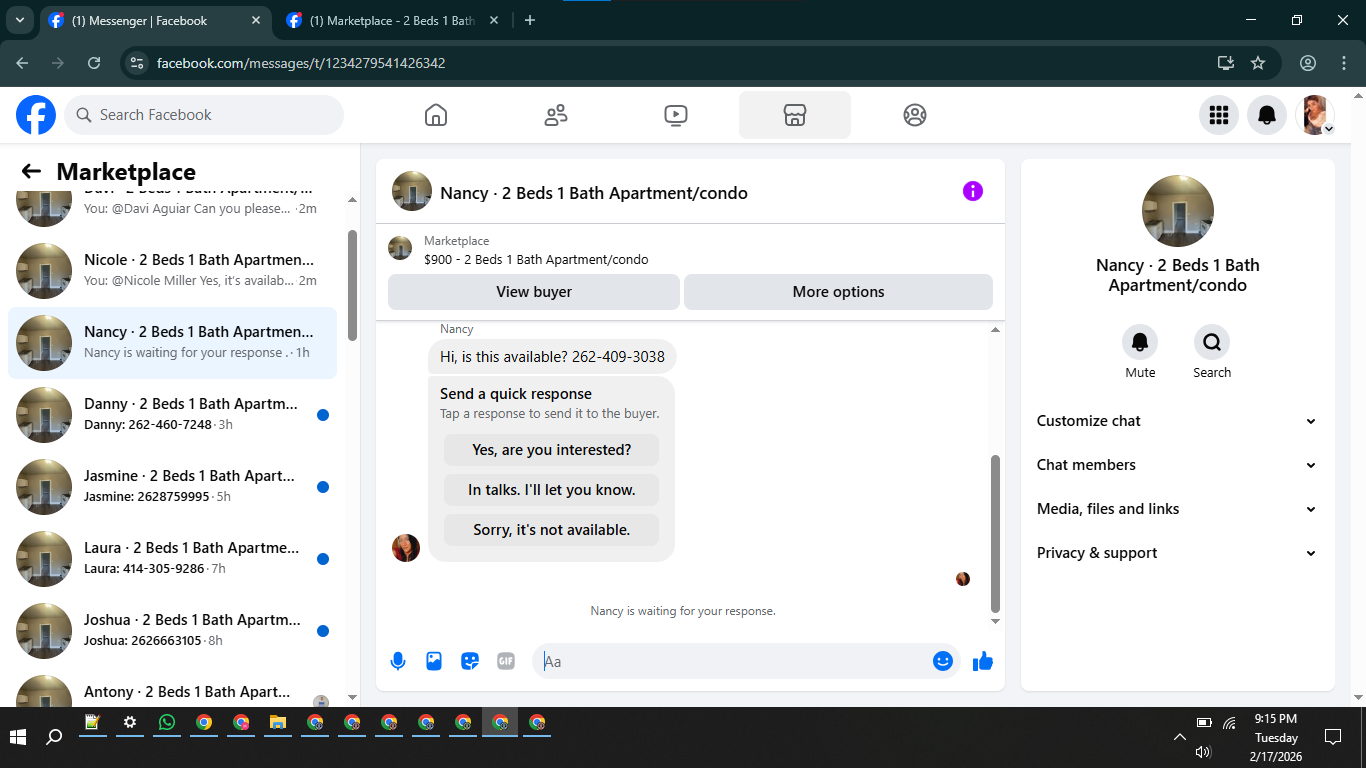Open the Nicole conversation

(172, 270)
